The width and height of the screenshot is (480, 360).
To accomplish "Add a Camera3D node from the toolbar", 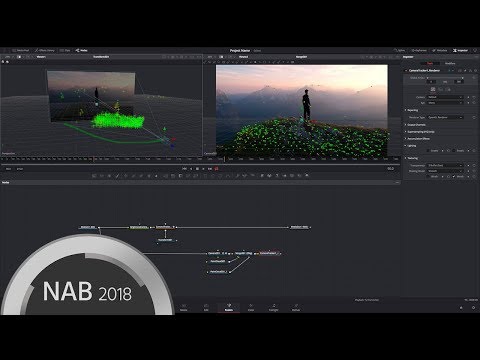I will pyautogui.click(x=292, y=176).
